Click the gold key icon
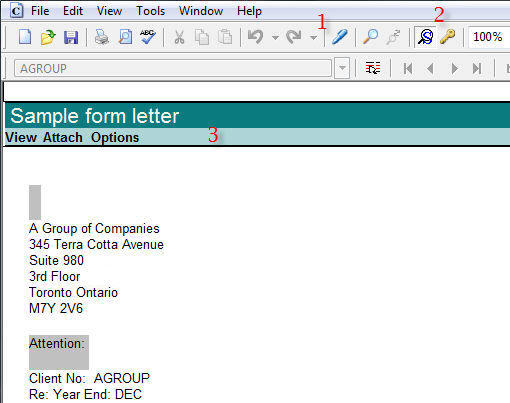510x403 pixels. [447, 37]
